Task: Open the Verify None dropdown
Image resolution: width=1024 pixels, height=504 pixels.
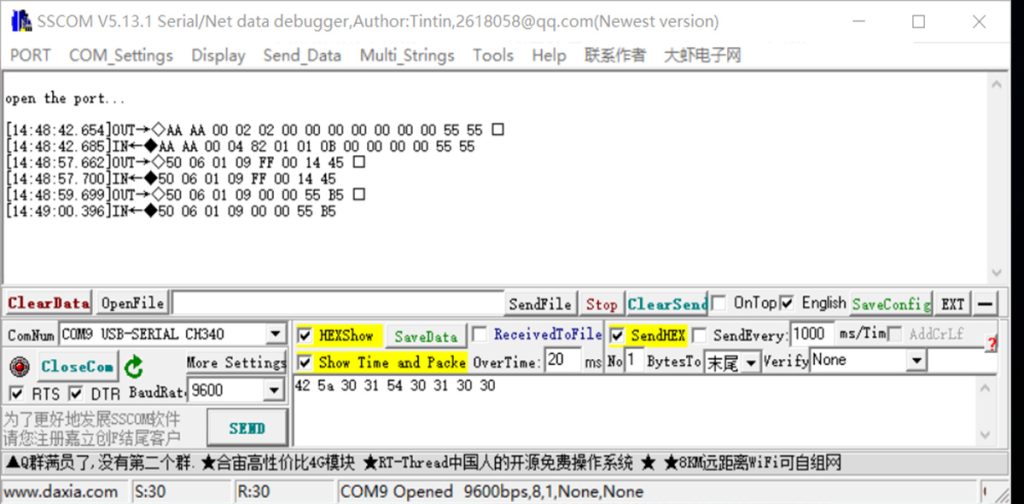Action: 917,360
